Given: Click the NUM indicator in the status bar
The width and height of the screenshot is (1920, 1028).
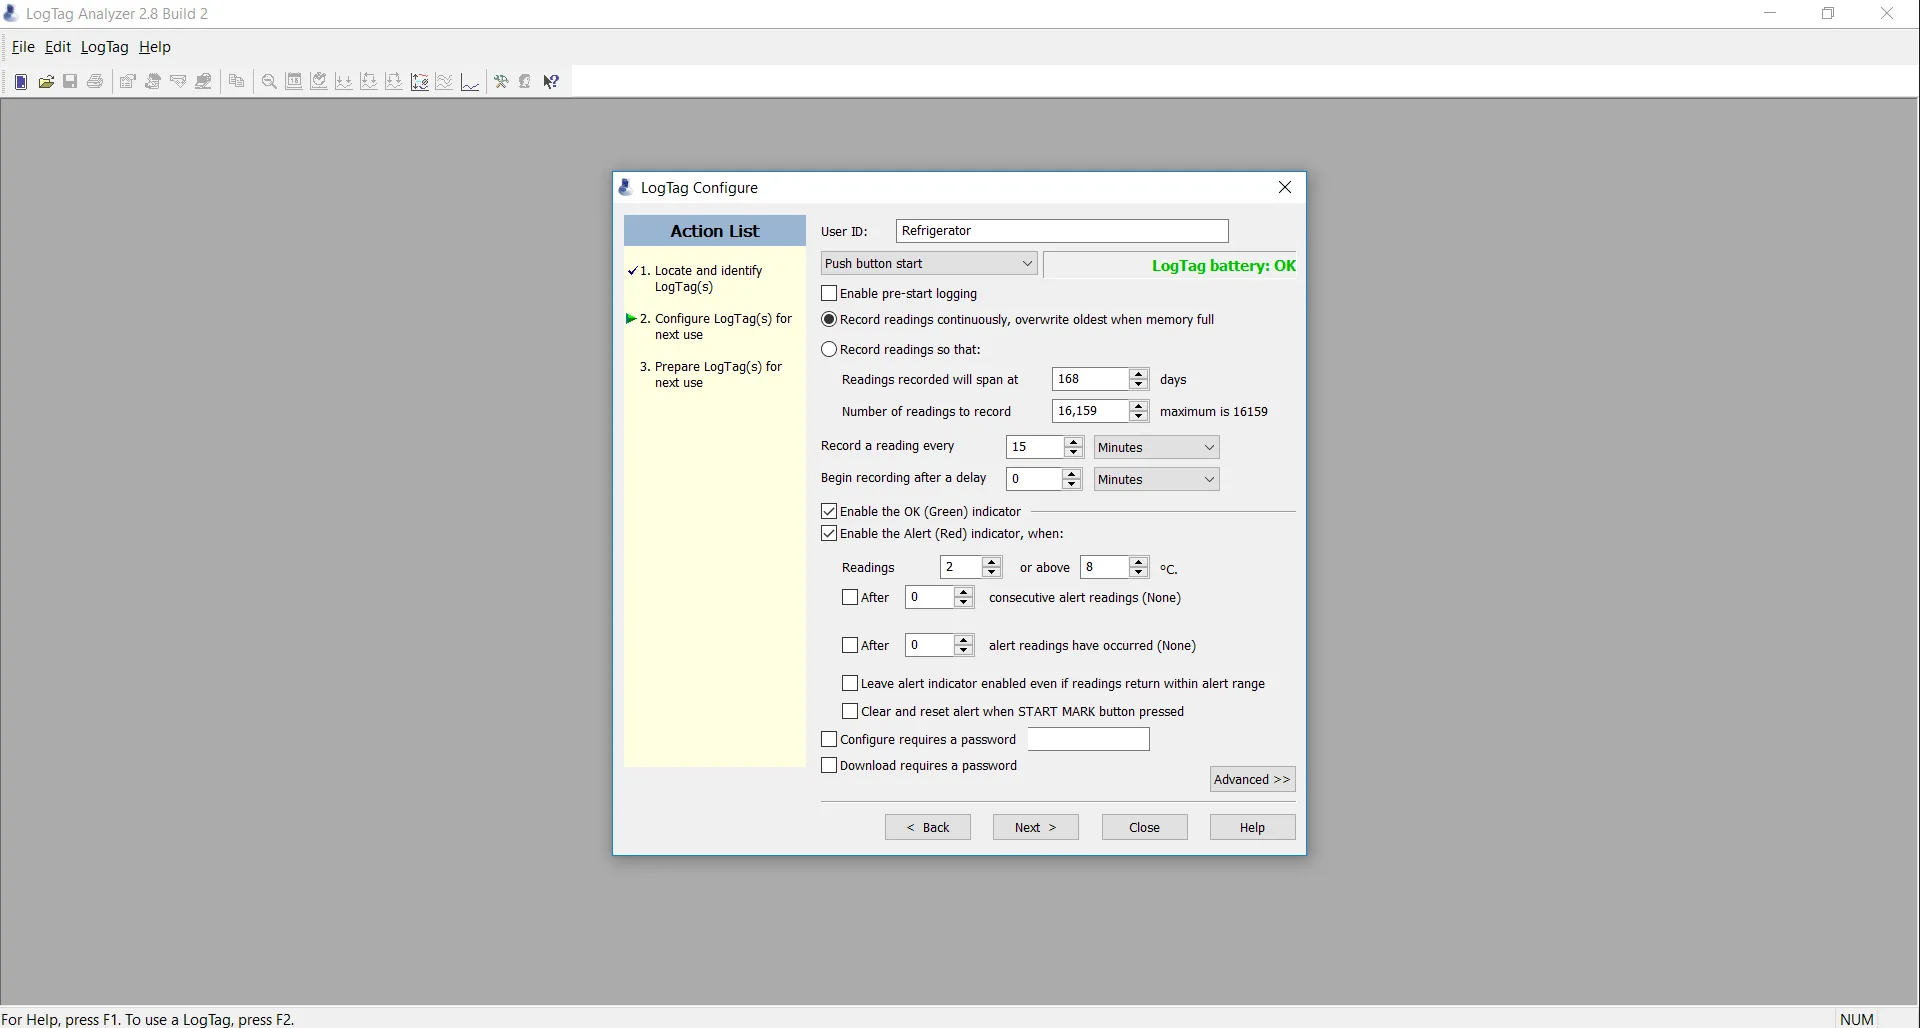Looking at the screenshot, I should point(1857,1019).
